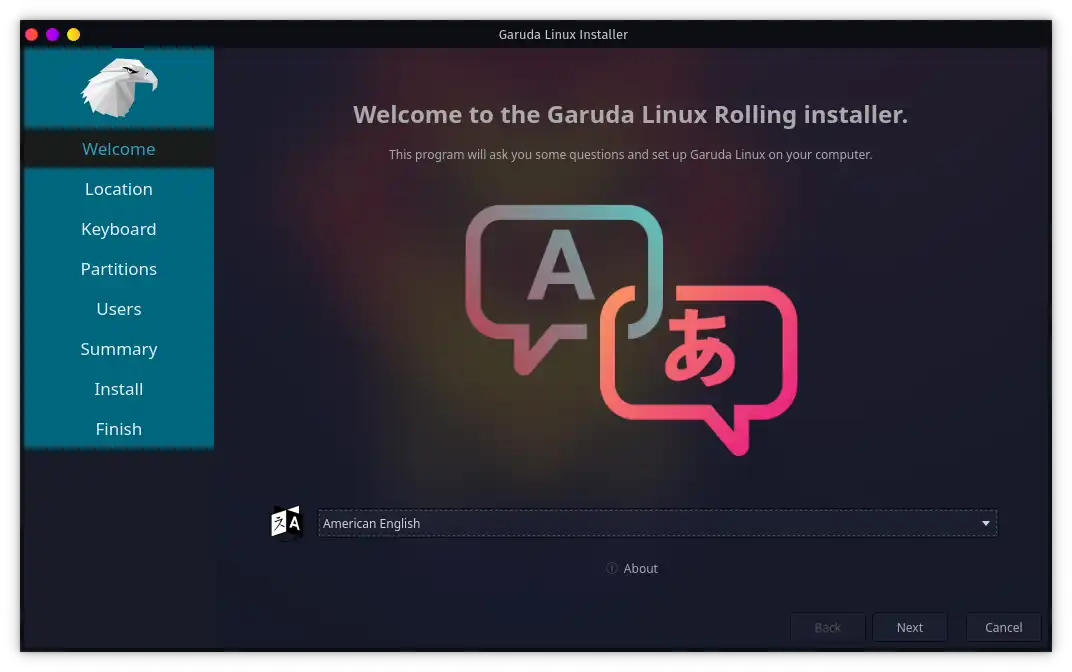Click the info icon next to About
Screen dimensions: 1072x672
(x=612, y=568)
